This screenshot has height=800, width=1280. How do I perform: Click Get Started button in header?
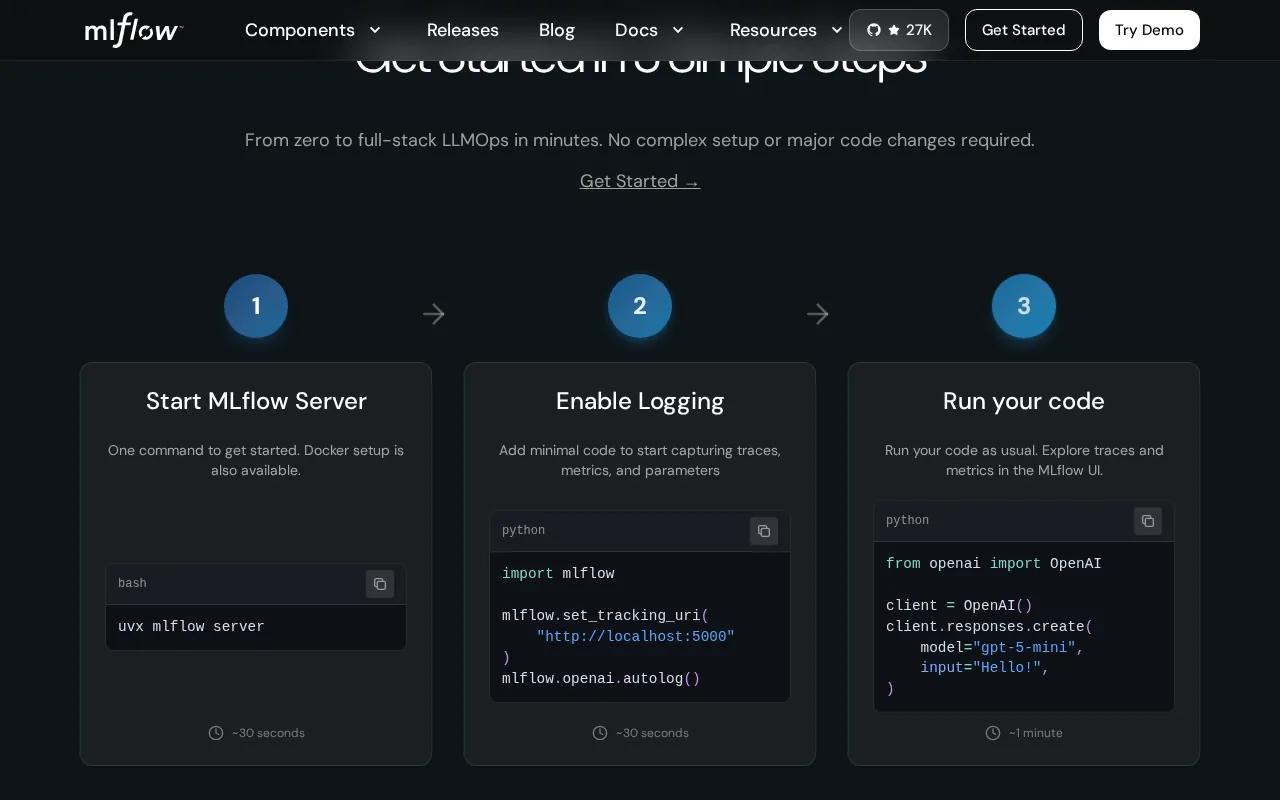click(x=1024, y=30)
